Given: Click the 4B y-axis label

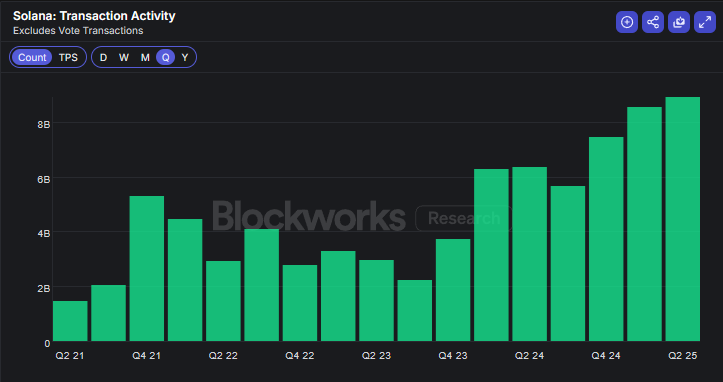Looking at the screenshot, I should [44, 234].
